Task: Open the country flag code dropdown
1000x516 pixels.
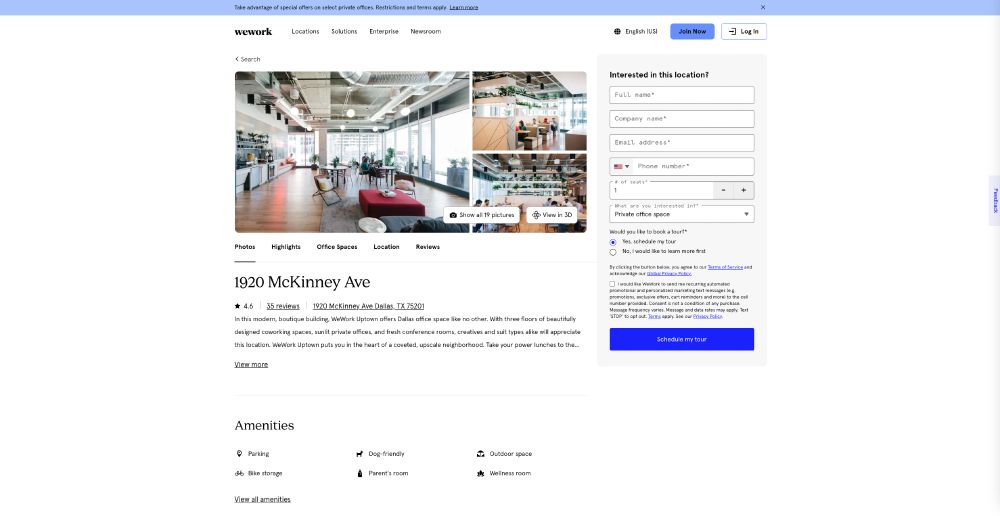Action: pos(621,166)
